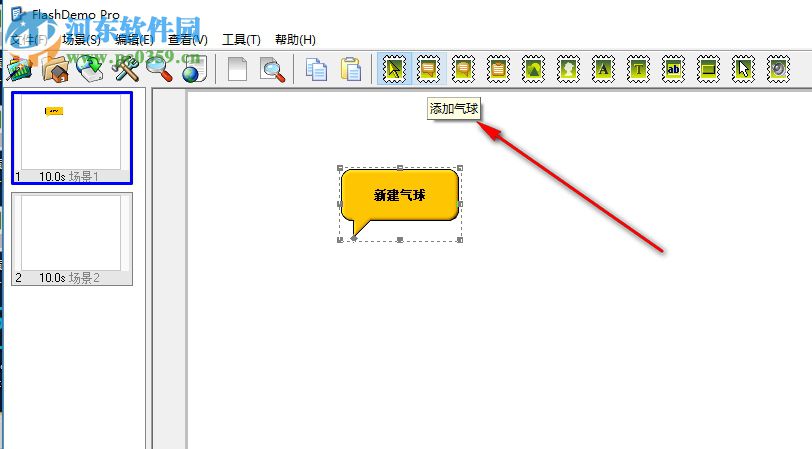
Task: Select the arrow selection stamp tool
Action: 394,68
